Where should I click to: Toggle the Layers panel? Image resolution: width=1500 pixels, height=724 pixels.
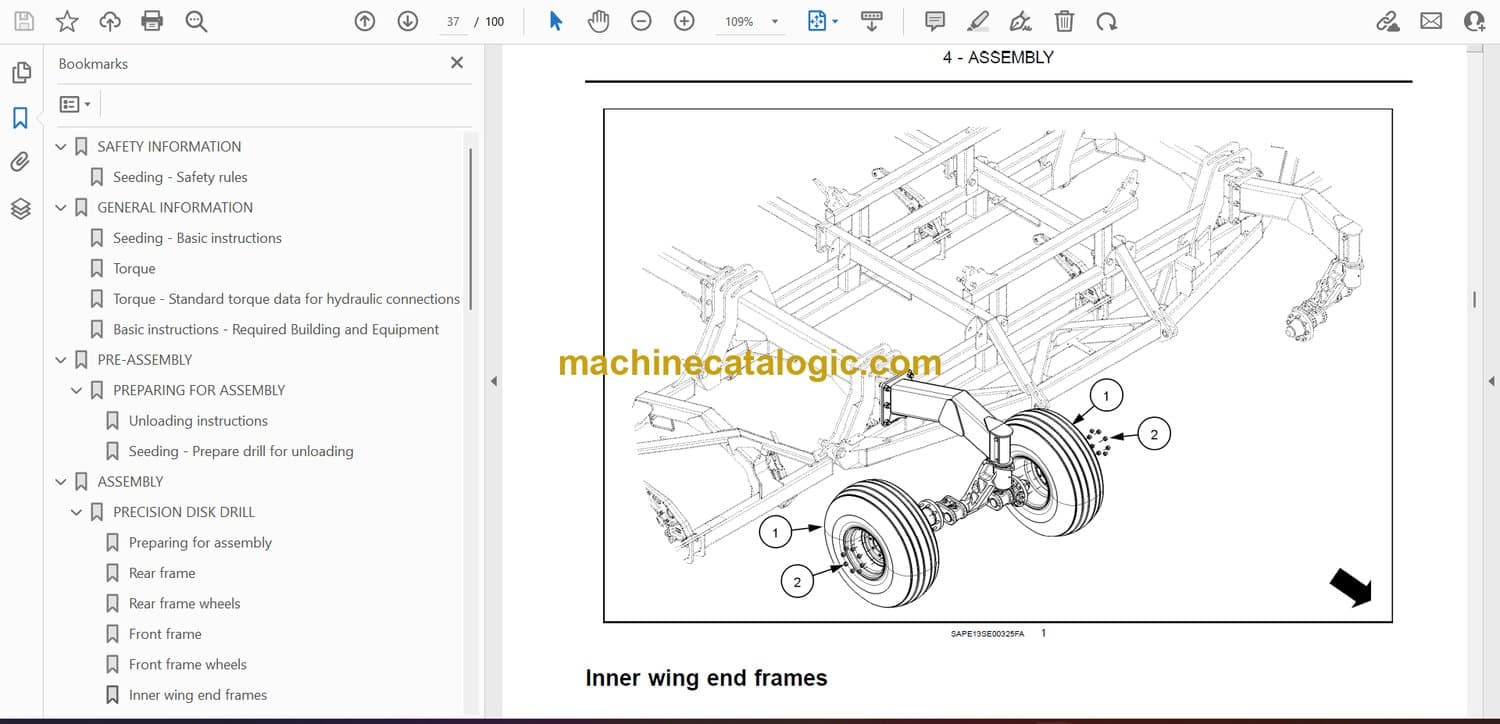point(20,208)
